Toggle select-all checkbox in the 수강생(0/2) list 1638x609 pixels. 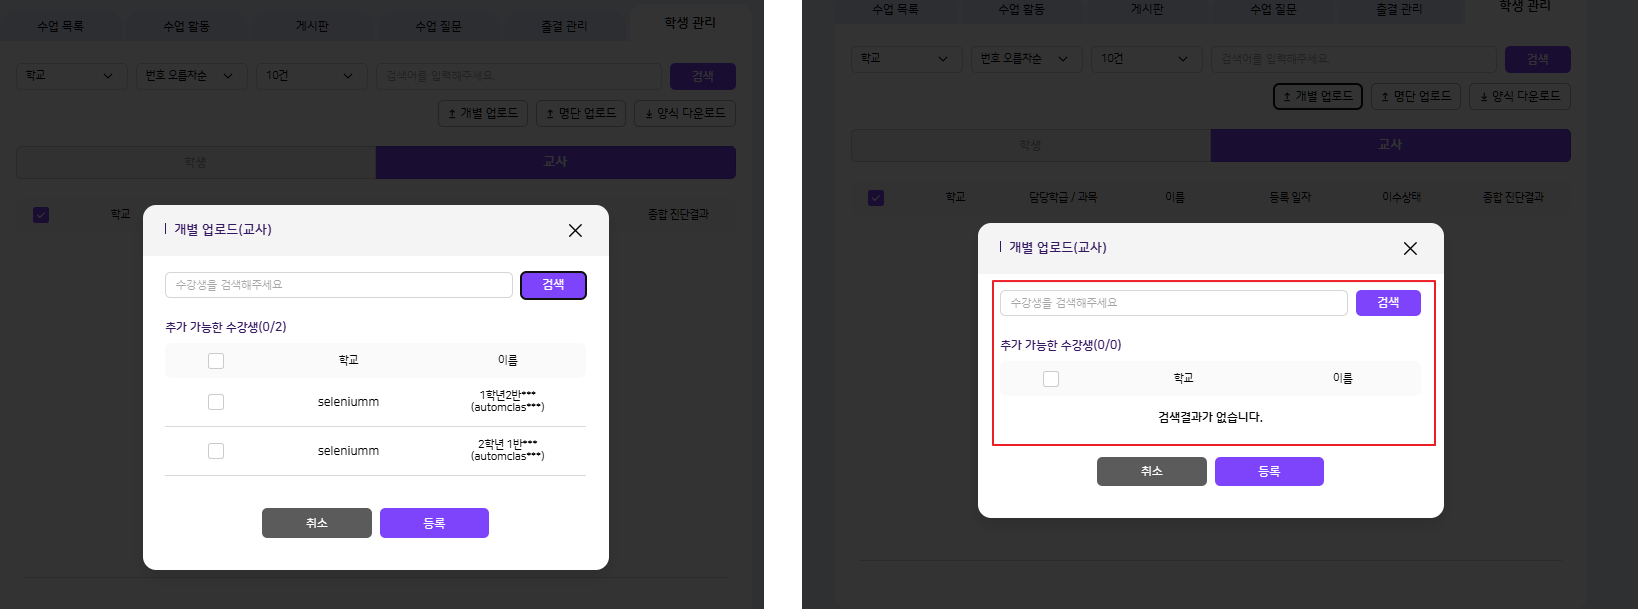(x=216, y=361)
